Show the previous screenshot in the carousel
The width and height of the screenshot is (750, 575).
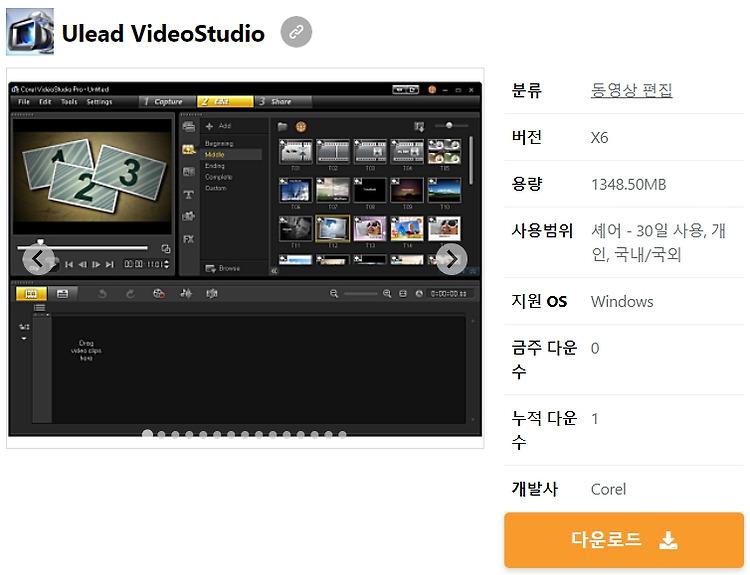click(x=38, y=259)
